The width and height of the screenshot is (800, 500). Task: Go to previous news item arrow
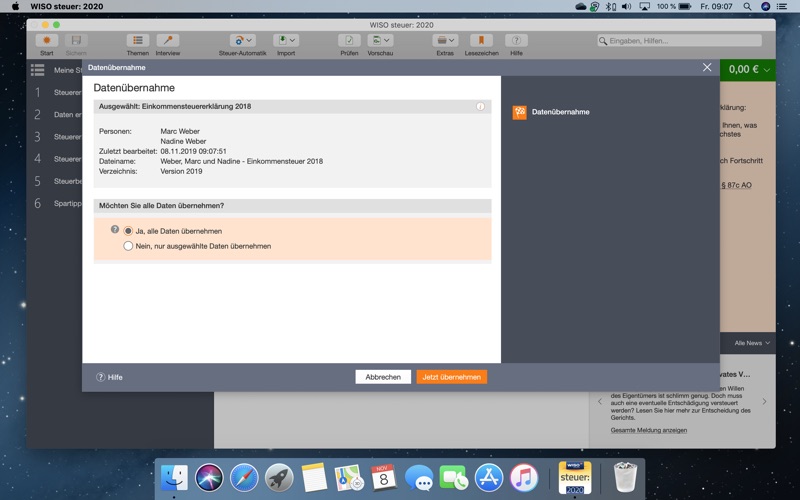click(600, 402)
